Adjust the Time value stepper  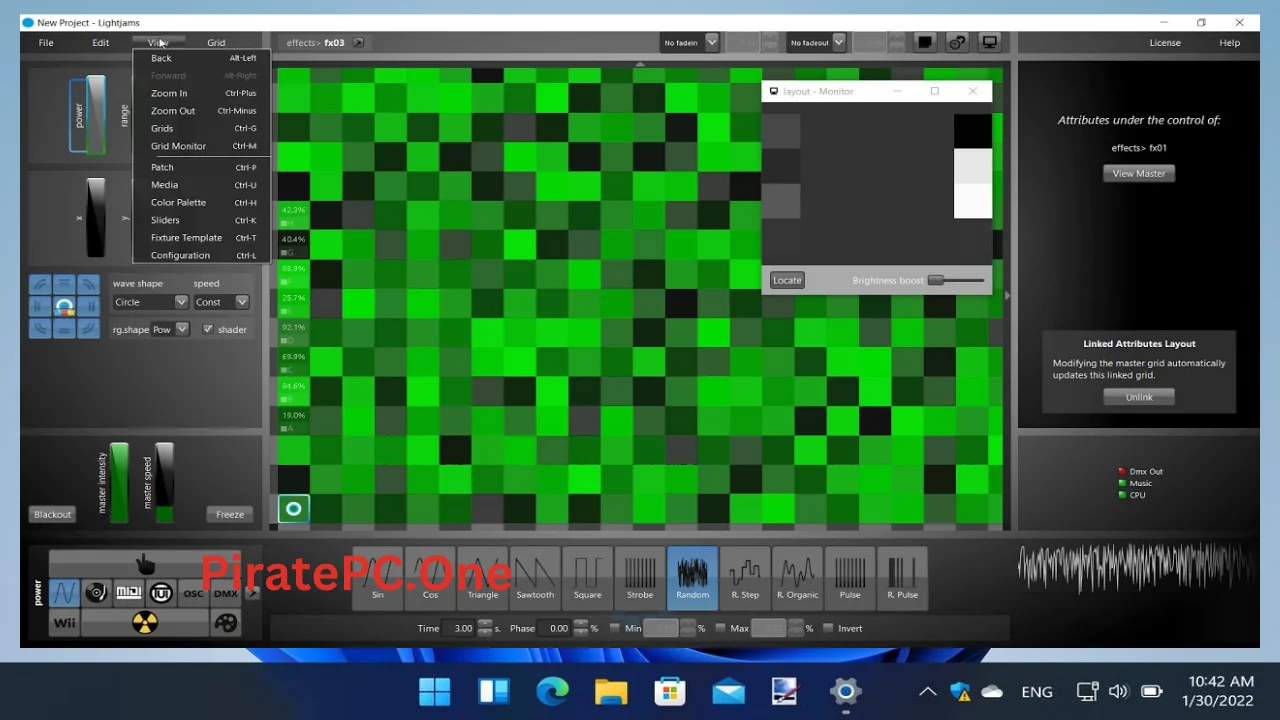pos(485,628)
